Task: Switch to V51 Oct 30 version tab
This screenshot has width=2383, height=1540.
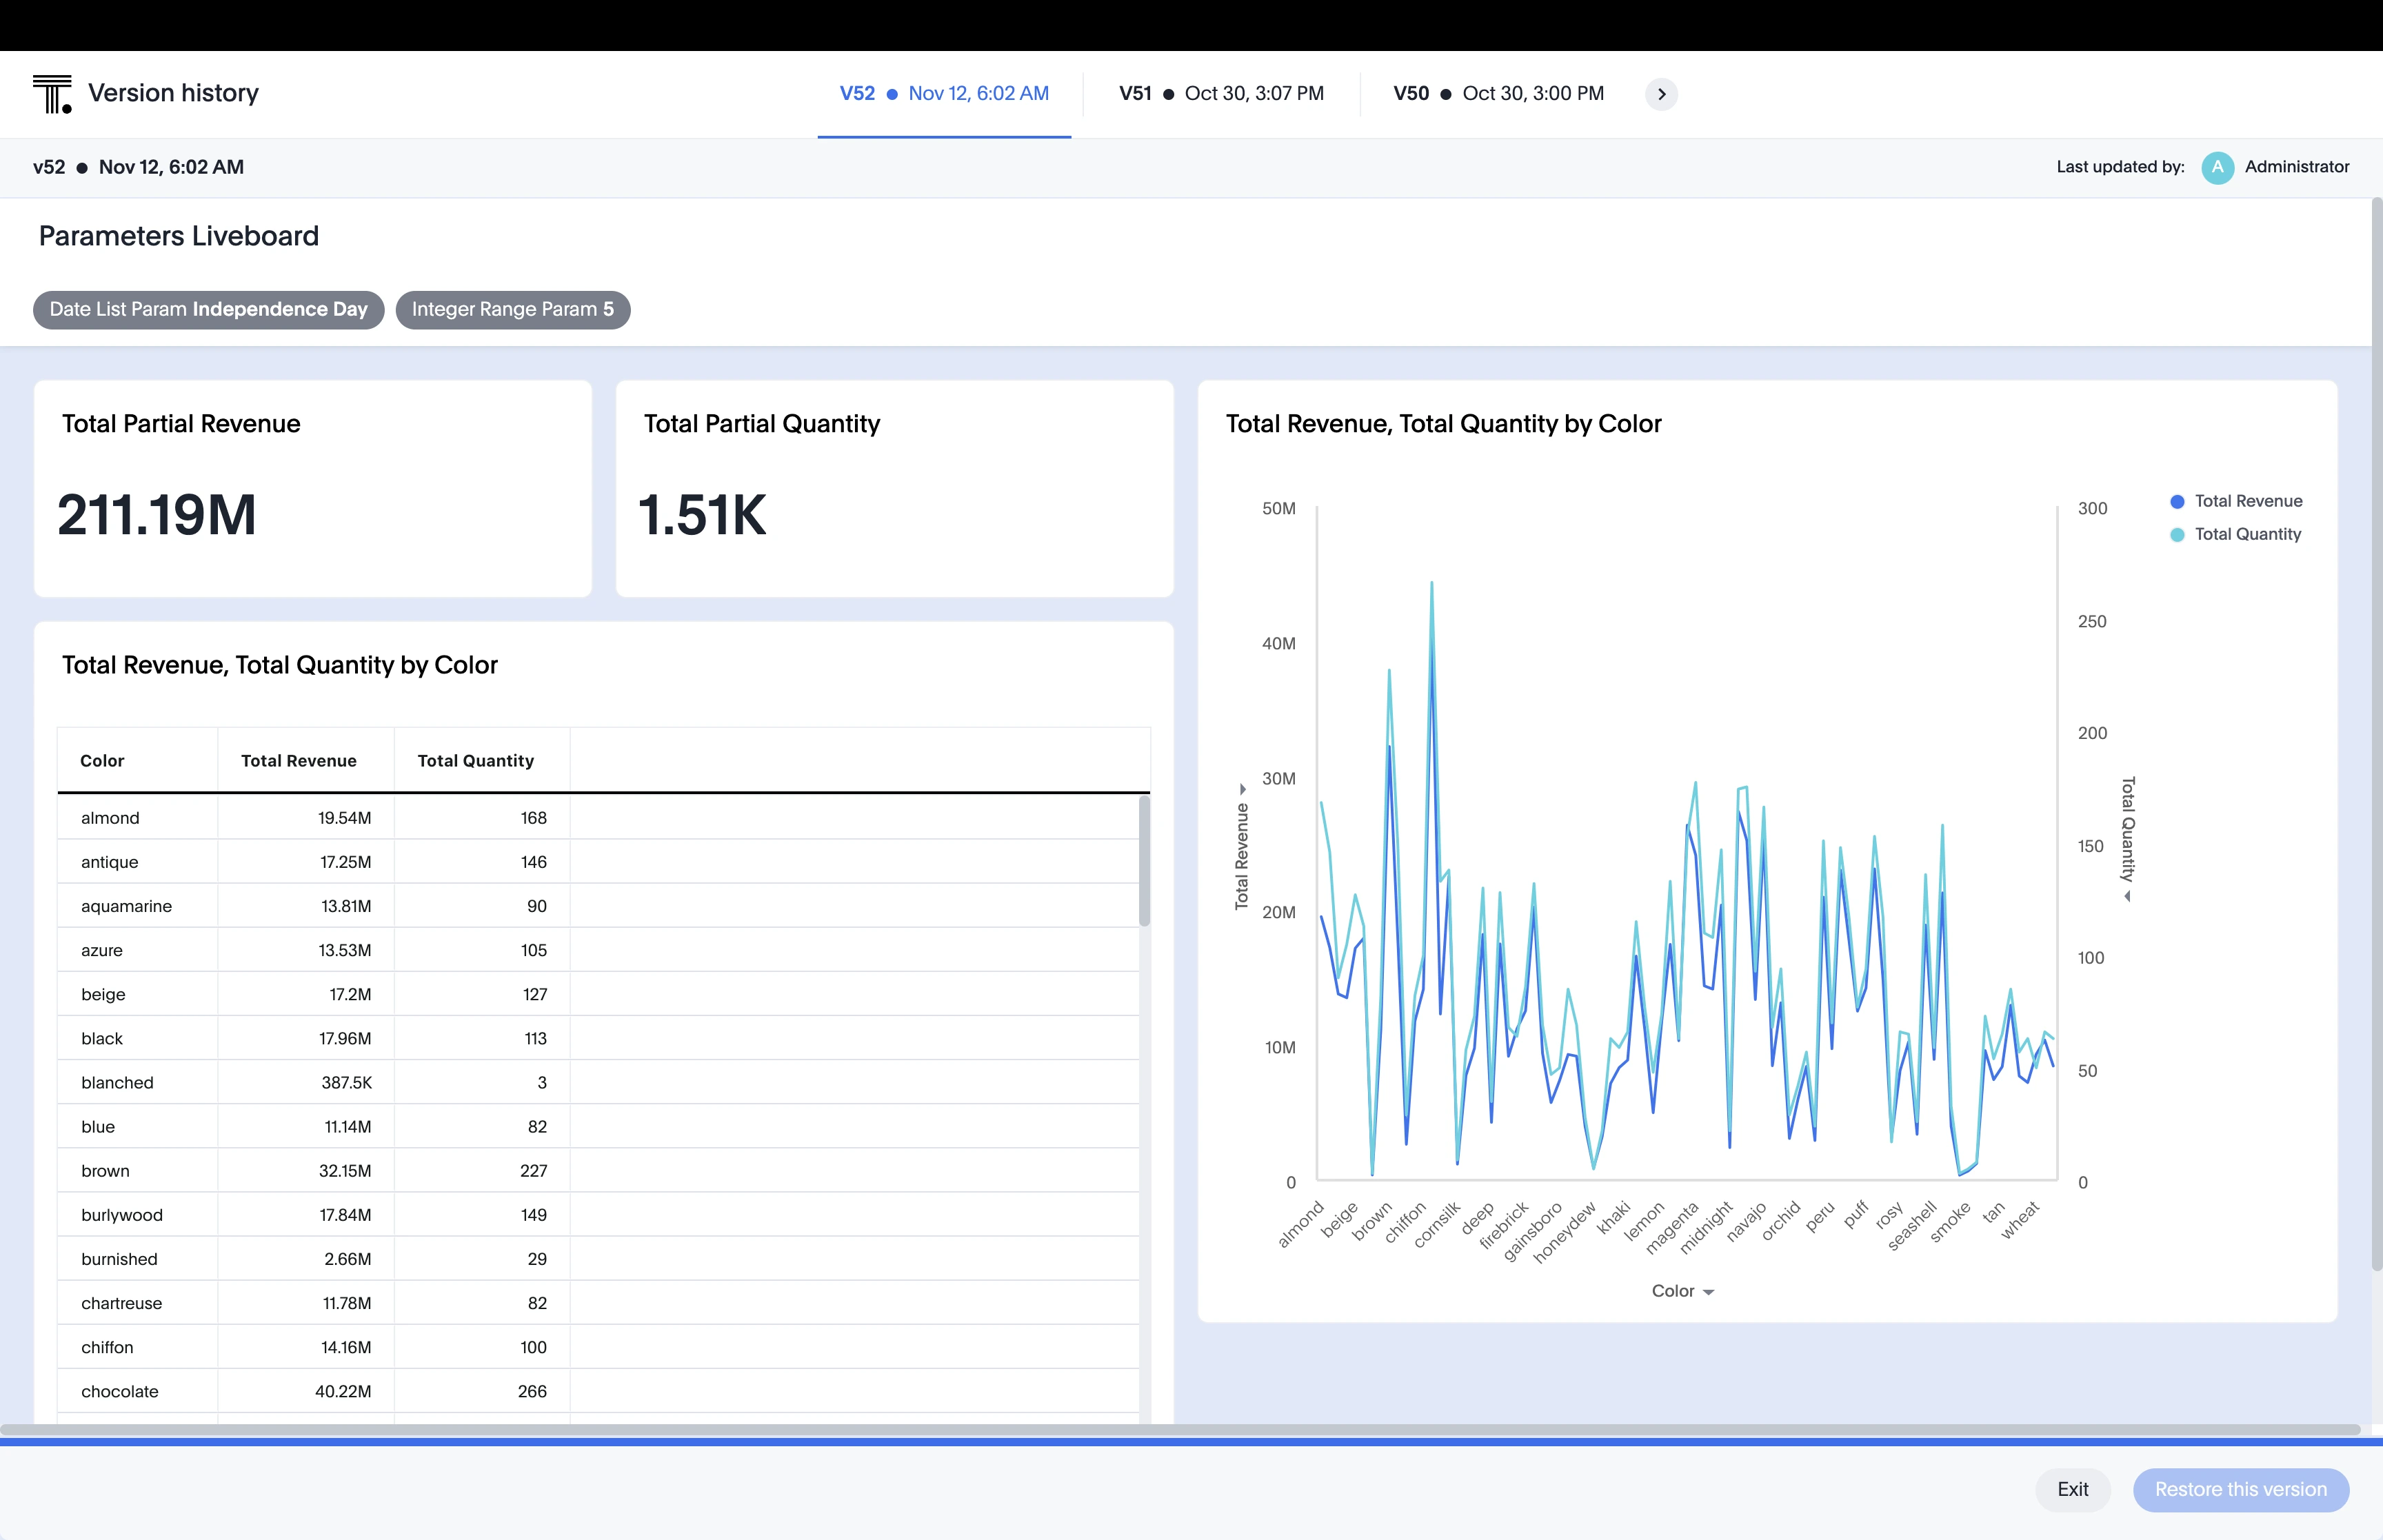Action: tap(1221, 94)
